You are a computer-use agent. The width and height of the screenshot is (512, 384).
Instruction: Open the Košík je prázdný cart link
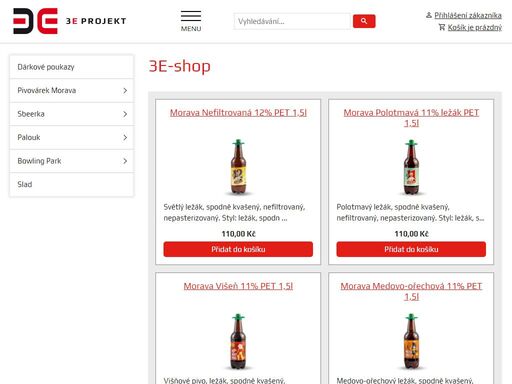(474, 27)
